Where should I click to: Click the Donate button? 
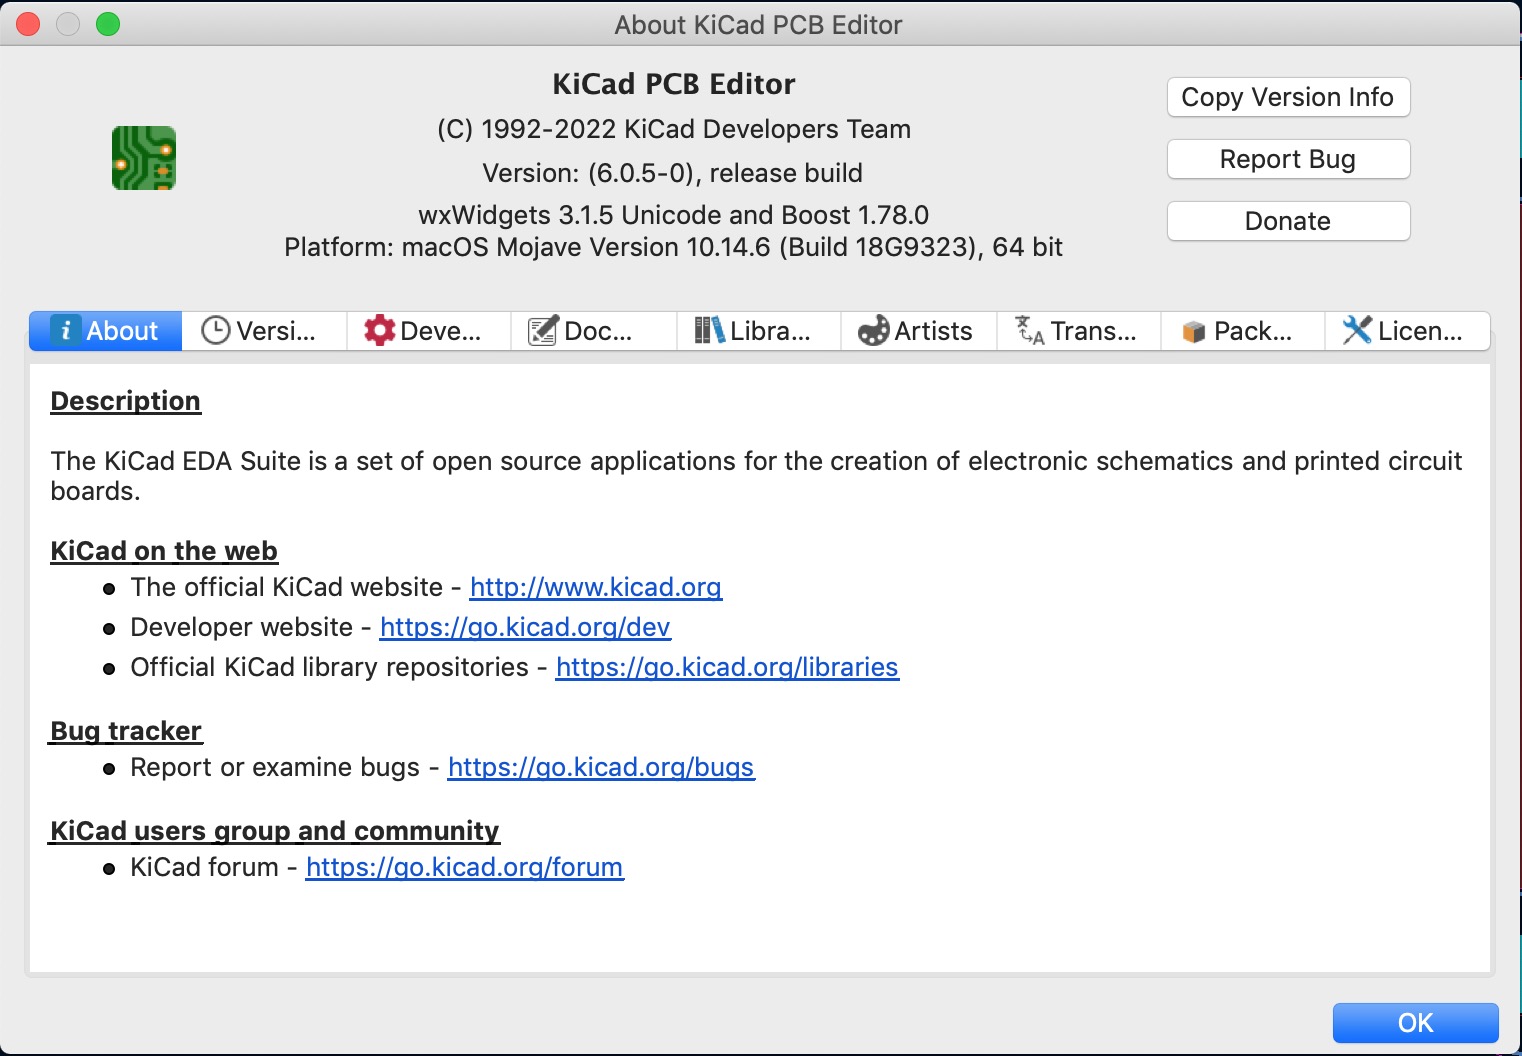1288,221
